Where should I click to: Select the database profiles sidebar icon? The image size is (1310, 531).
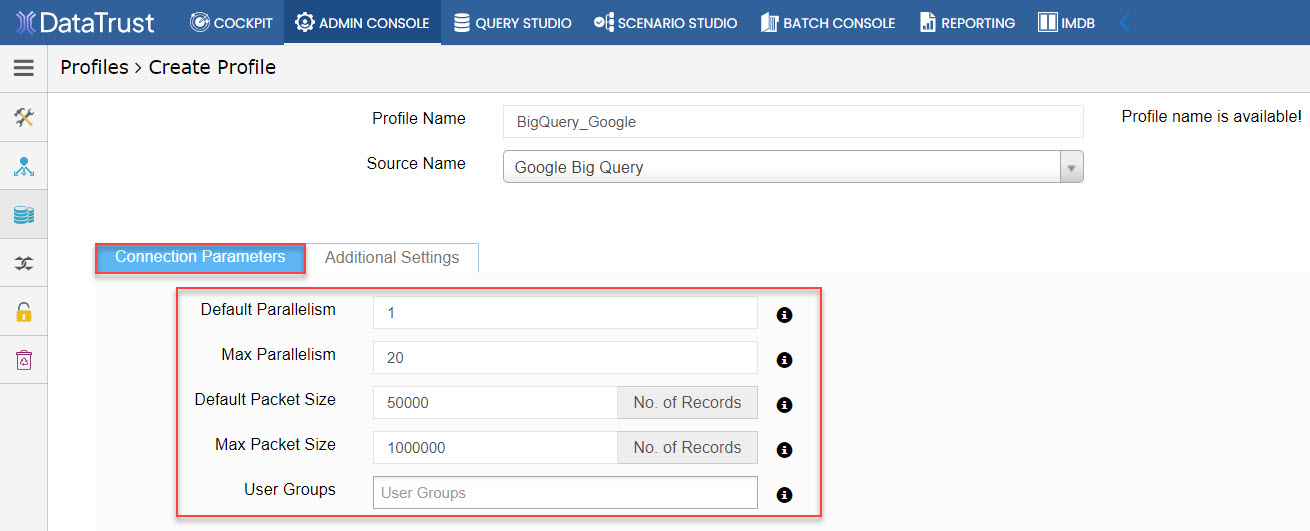click(x=24, y=215)
